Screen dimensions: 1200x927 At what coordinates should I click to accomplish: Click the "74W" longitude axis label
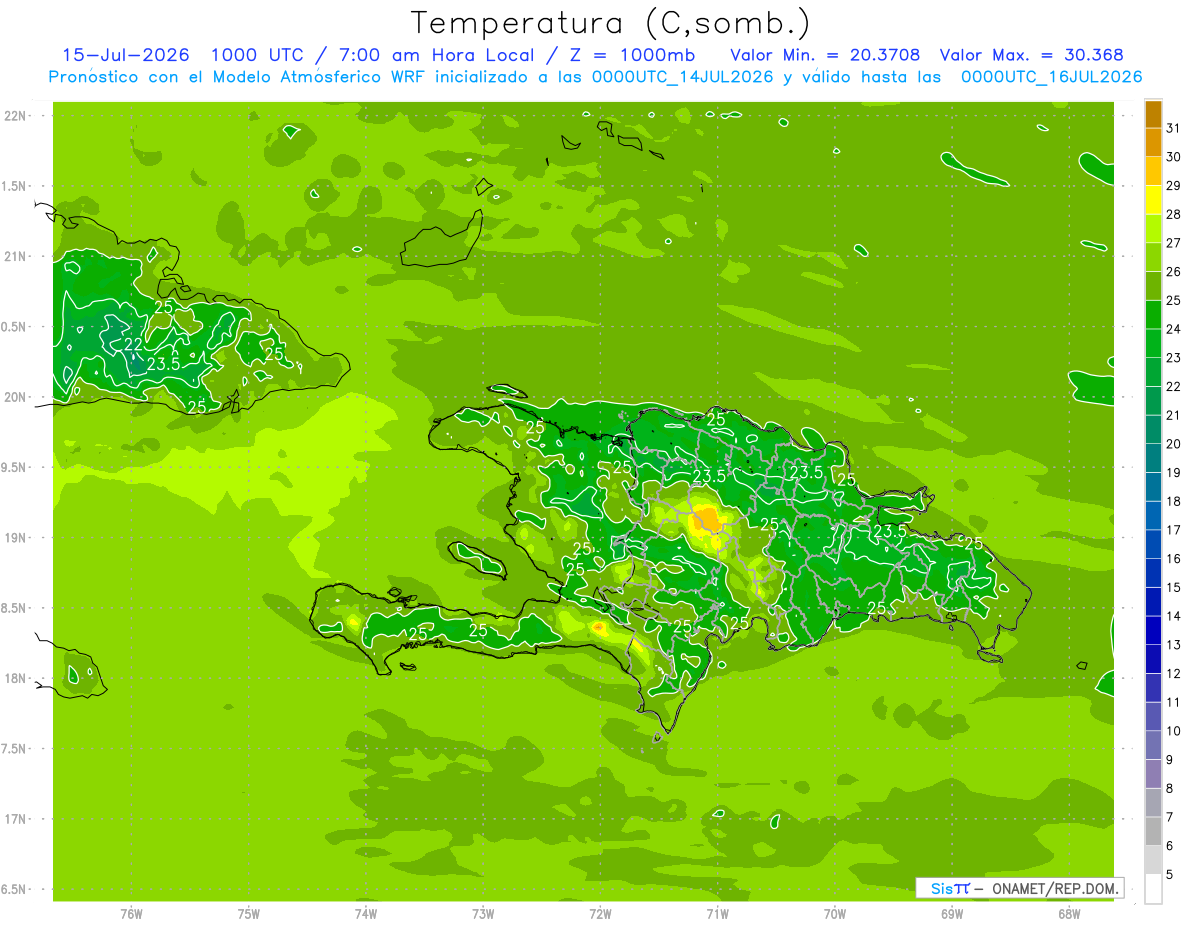pyautogui.click(x=366, y=913)
